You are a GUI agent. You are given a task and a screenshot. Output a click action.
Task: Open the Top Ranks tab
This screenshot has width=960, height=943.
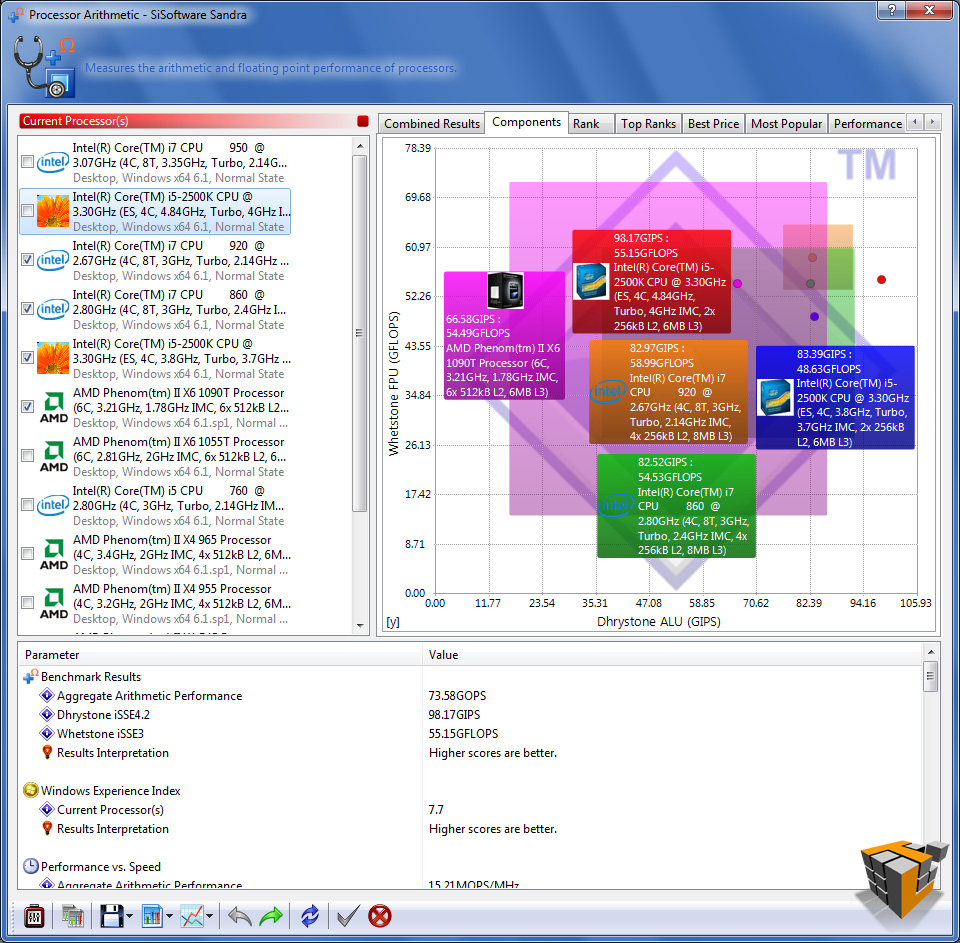click(x=648, y=124)
